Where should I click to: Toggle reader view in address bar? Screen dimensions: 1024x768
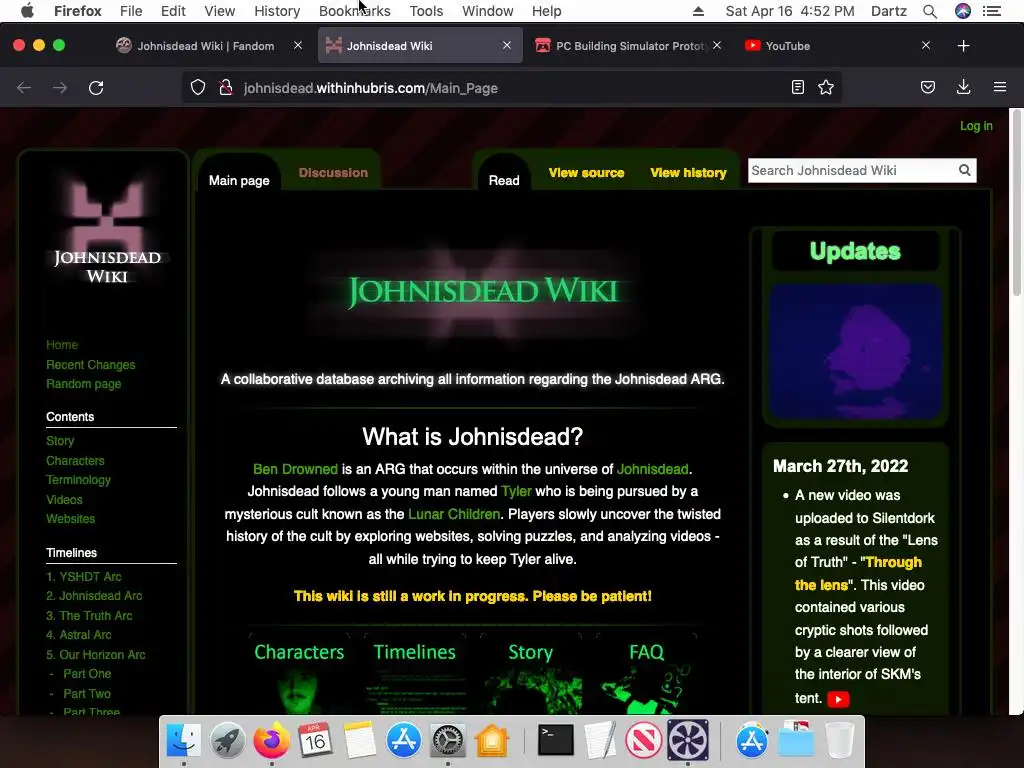[797, 87]
